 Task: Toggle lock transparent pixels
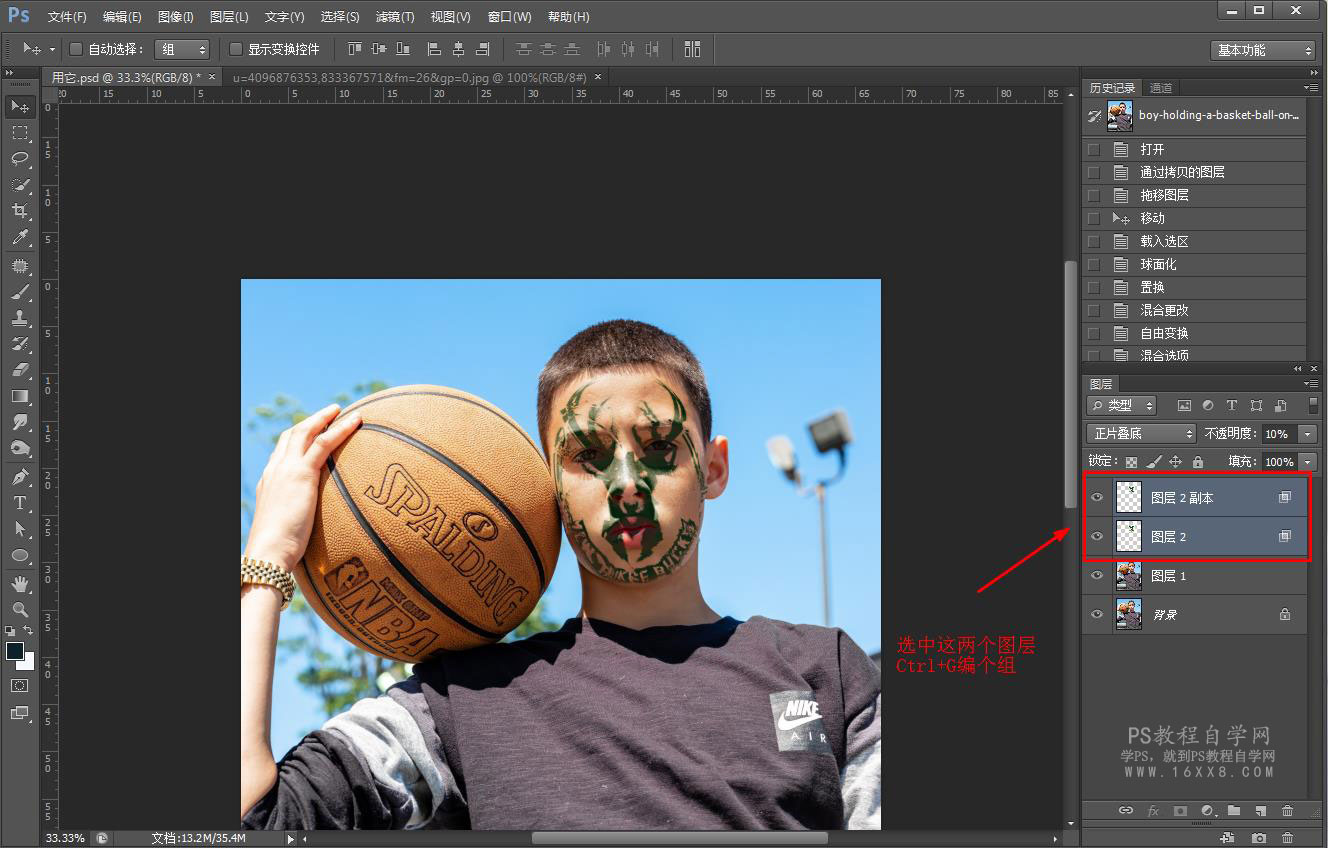coord(1131,462)
